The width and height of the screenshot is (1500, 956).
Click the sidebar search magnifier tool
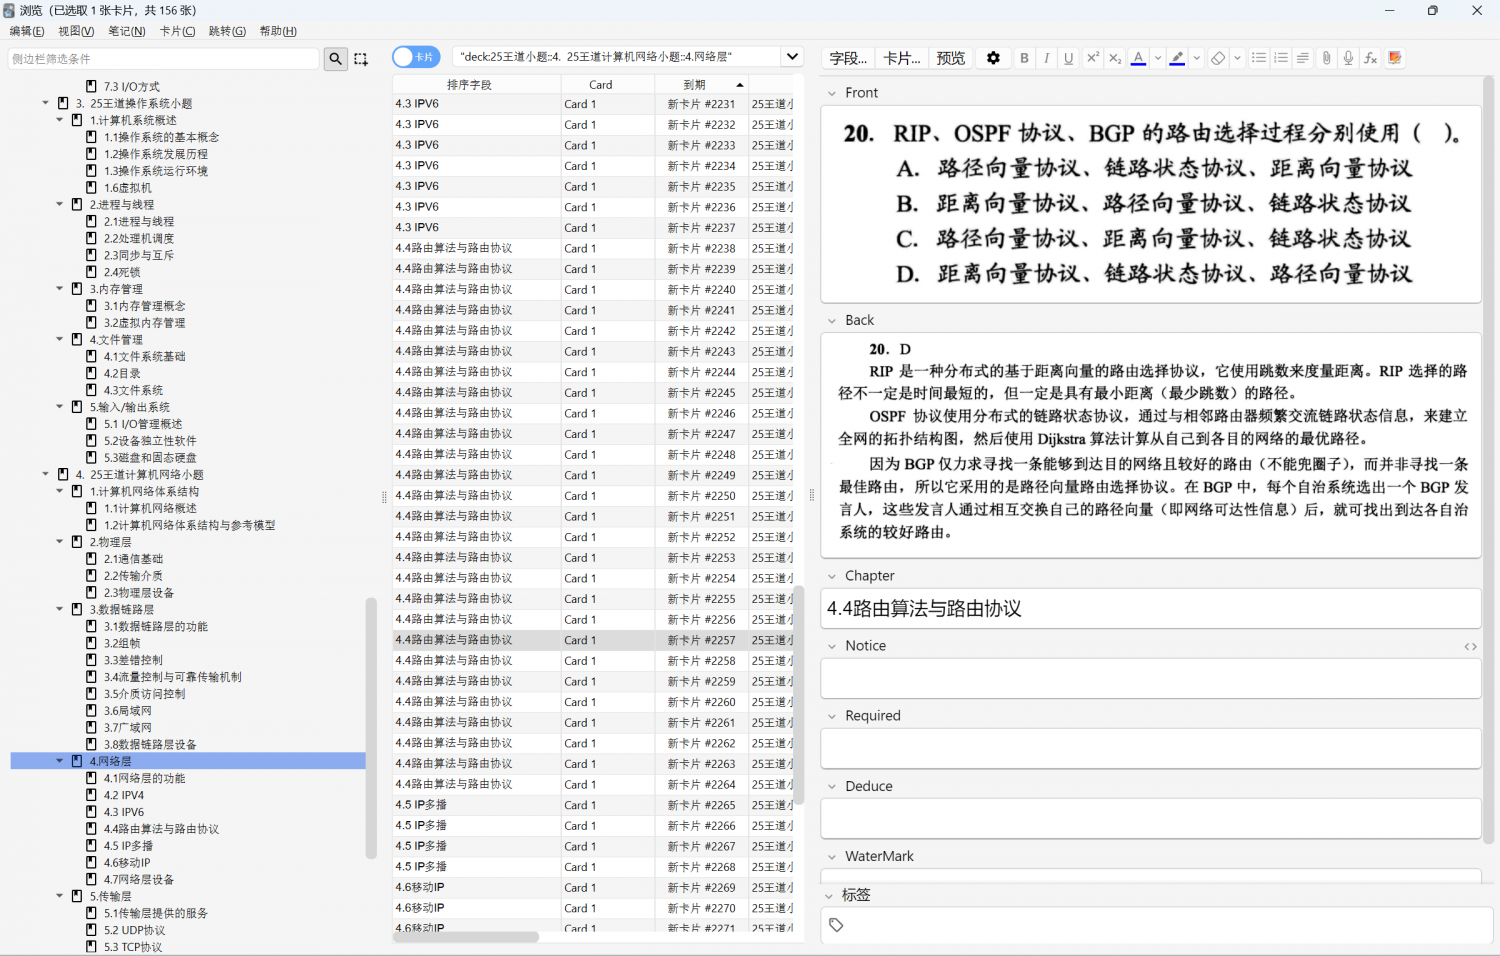[x=336, y=59]
